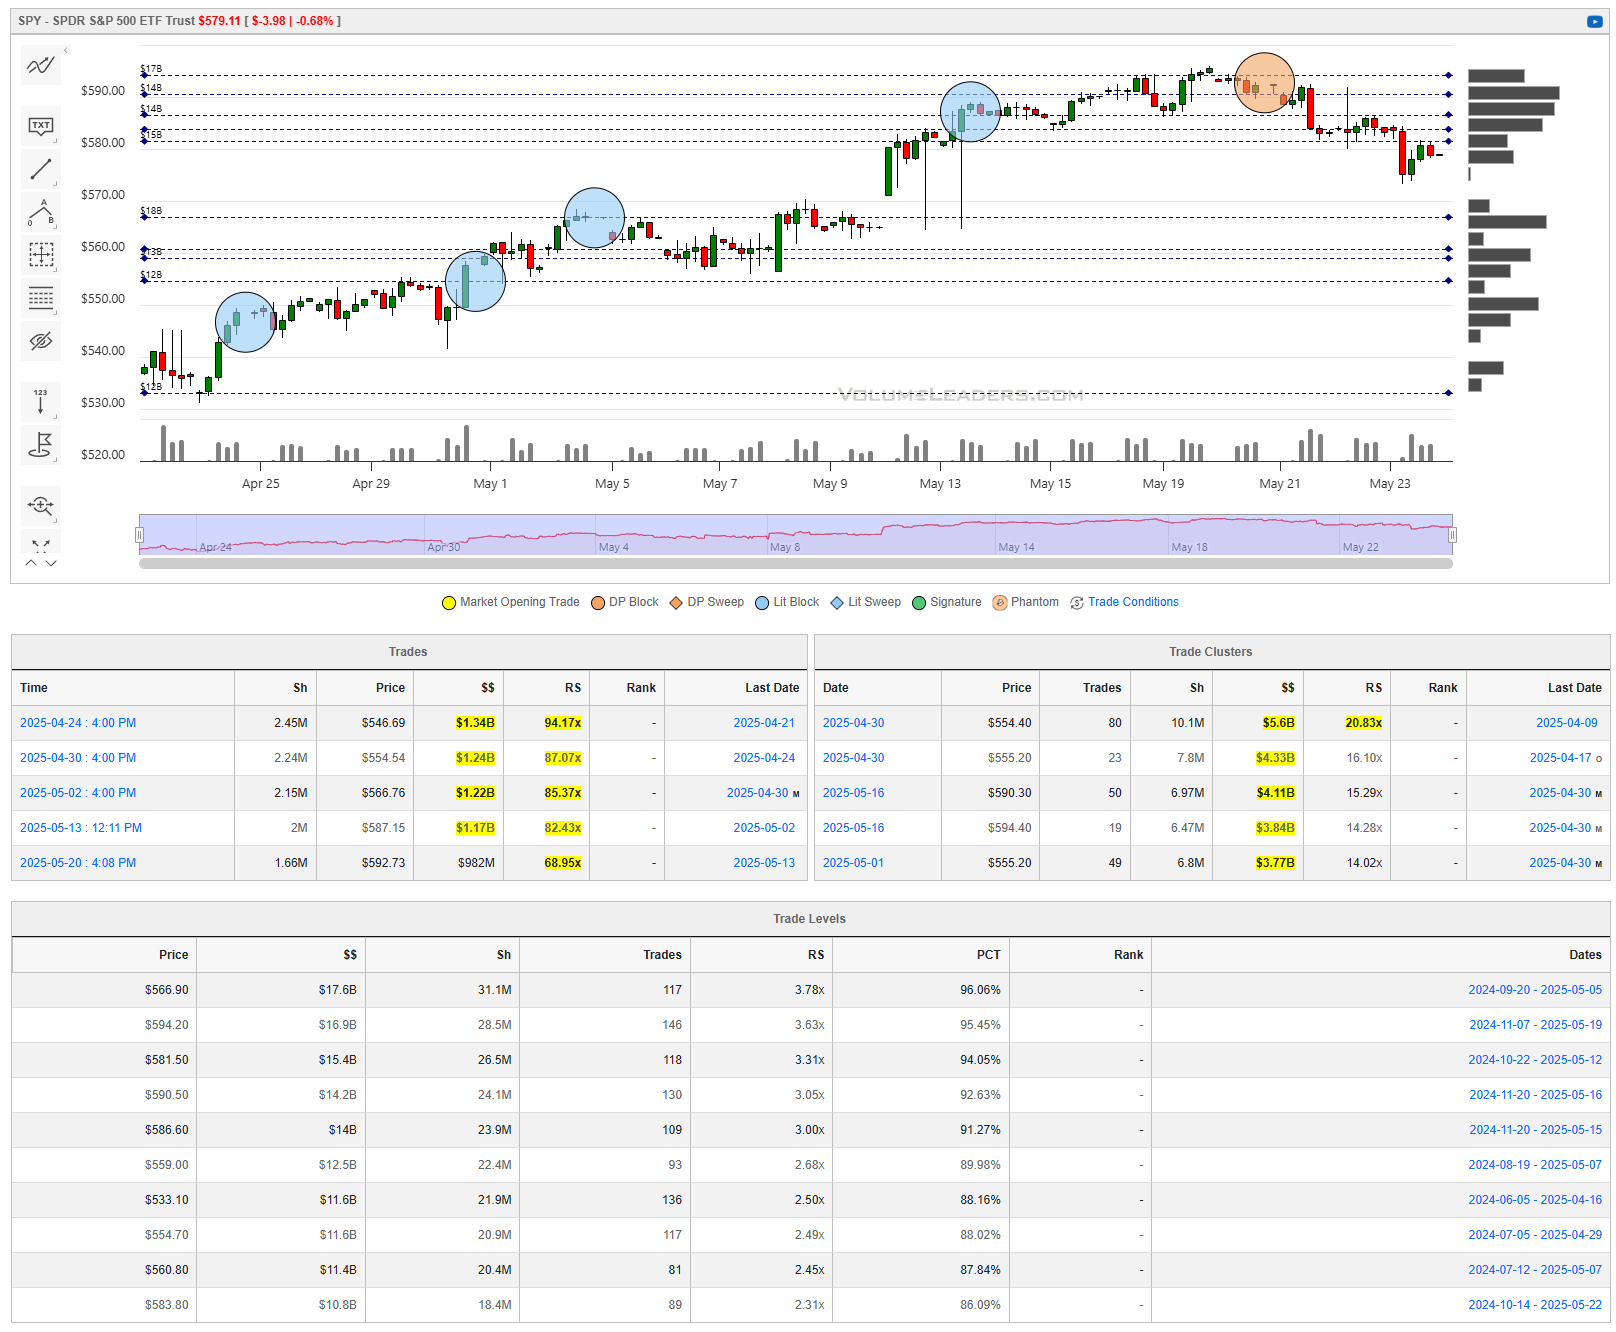1616x1332 pixels.
Task: Click the Trade Conditions gear icon
Action: click(x=1077, y=603)
